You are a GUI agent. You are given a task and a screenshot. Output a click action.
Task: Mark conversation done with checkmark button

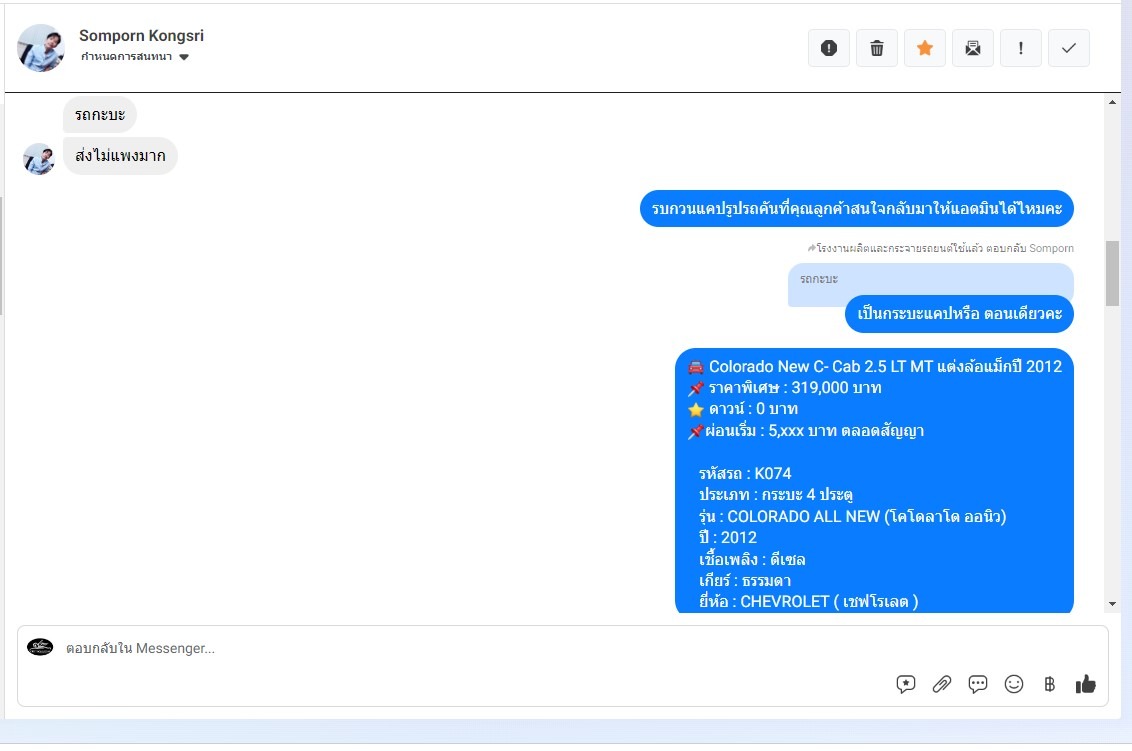[x=1068, y=48]
